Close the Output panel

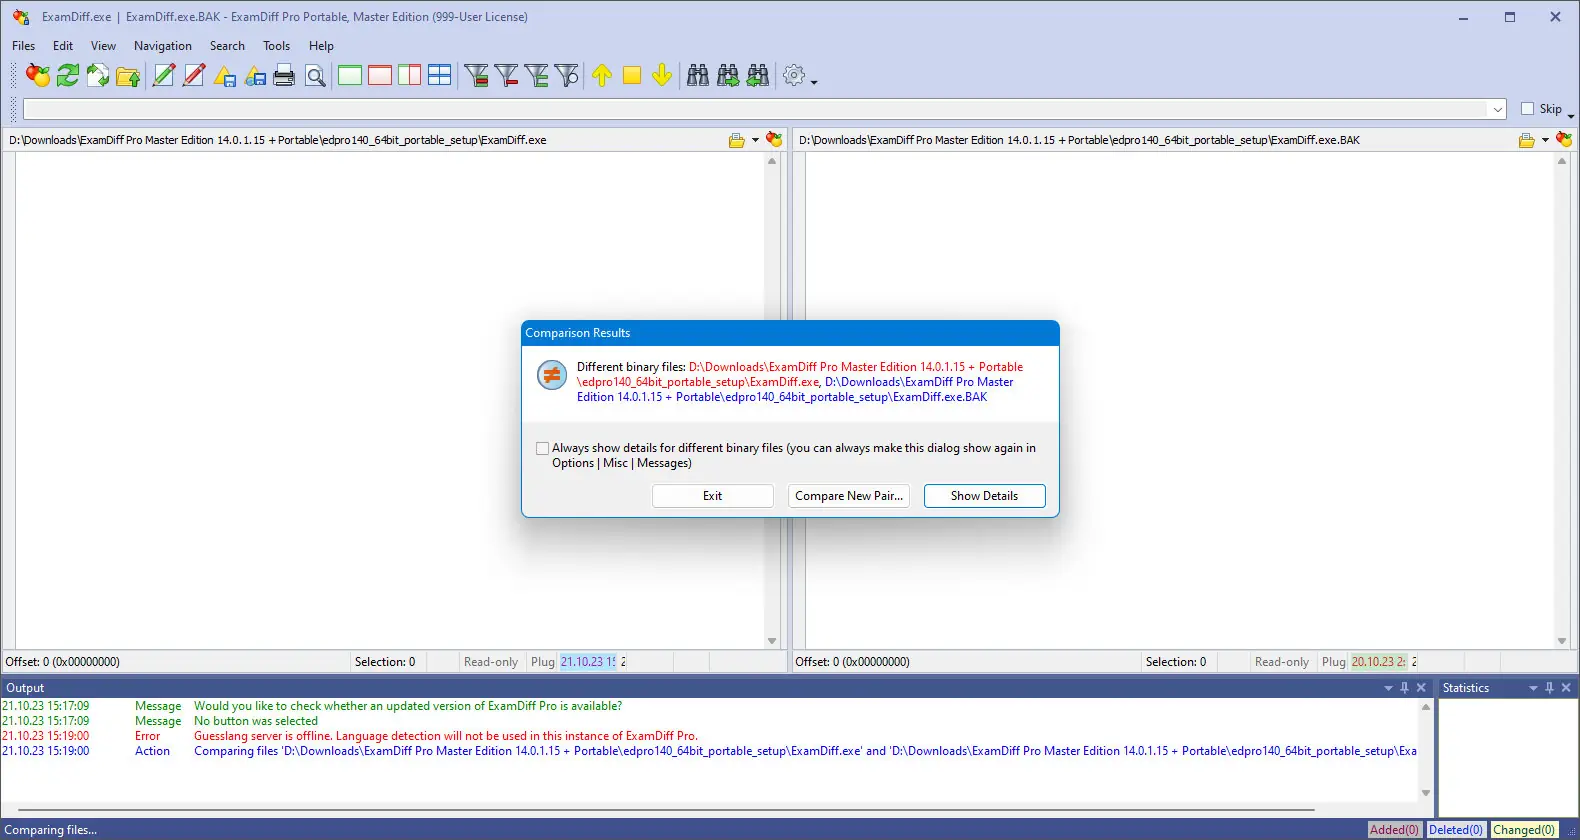tap(1421, 688)
